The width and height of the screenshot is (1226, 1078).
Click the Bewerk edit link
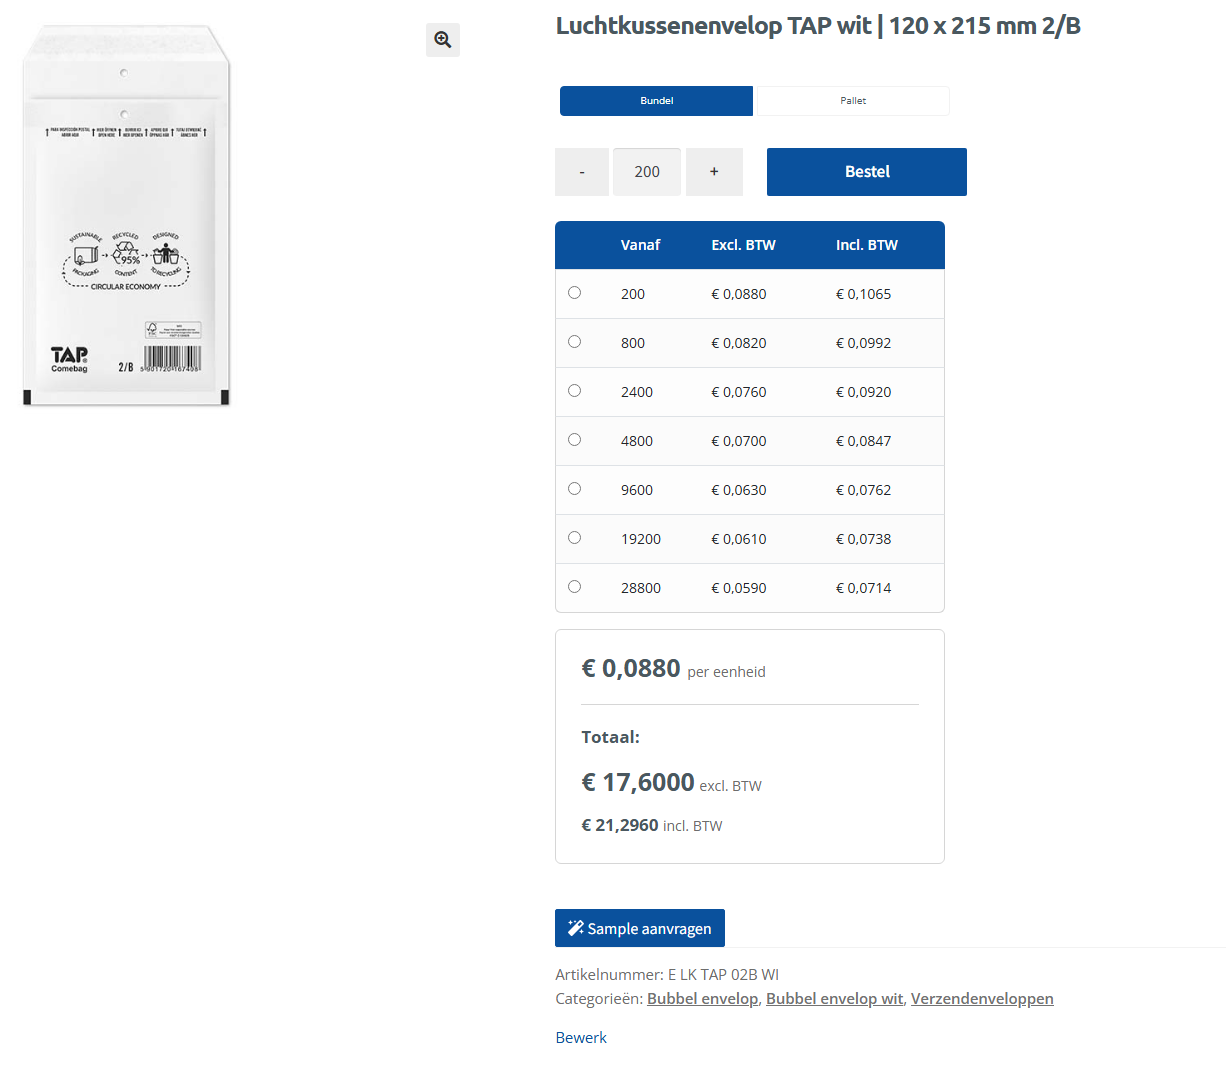pos(581,1037)
